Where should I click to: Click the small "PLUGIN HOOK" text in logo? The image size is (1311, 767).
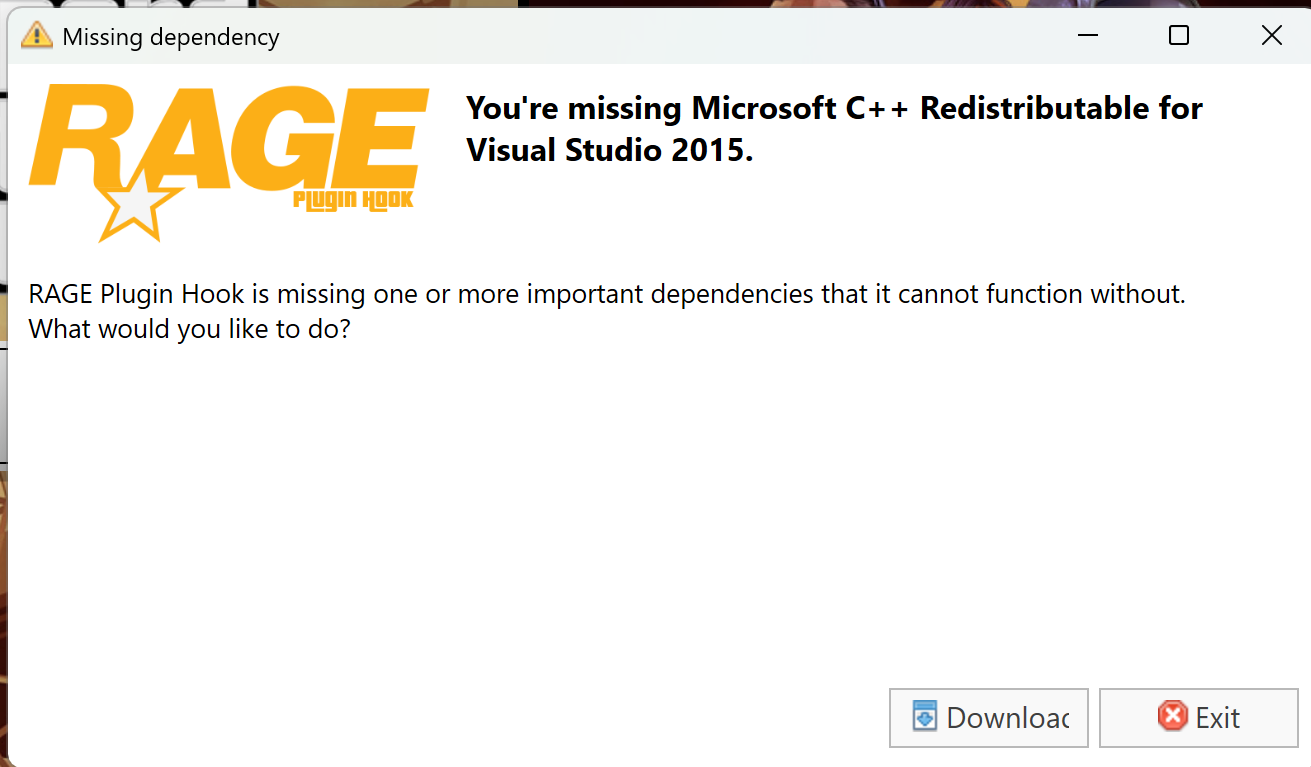pyautogui.click(x=353, y=200)
